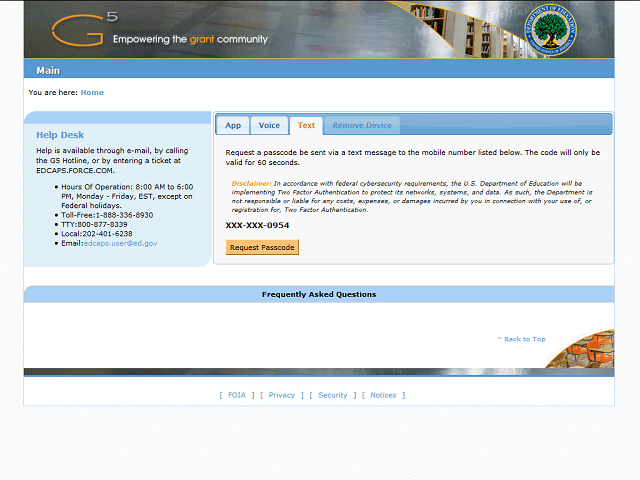Click the Request Passcode button
Viewport: 640px width, 480px height.
pyautogui.click(x=262, y=247)
